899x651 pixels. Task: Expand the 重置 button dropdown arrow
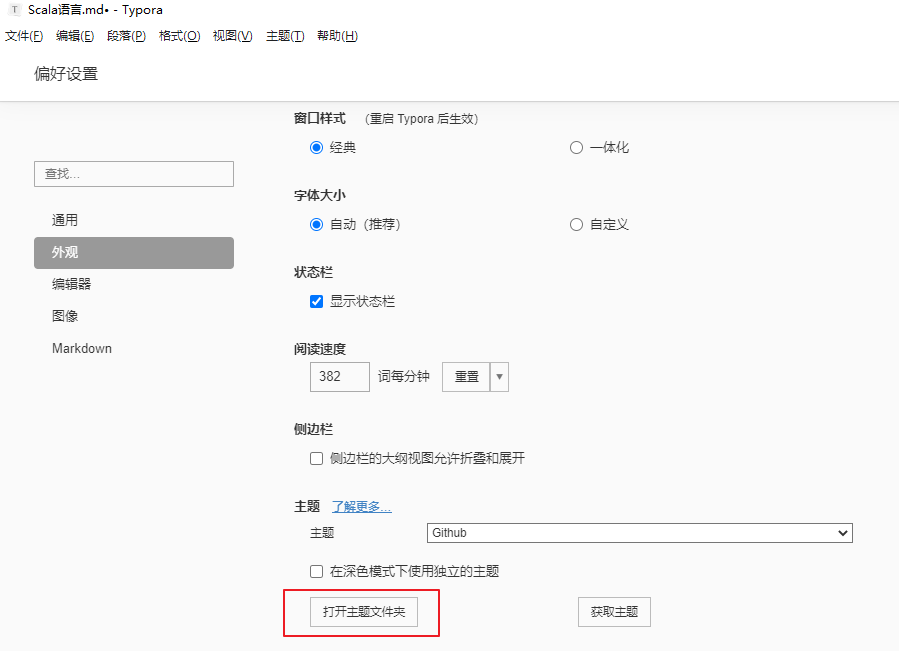tap(501, 377)
